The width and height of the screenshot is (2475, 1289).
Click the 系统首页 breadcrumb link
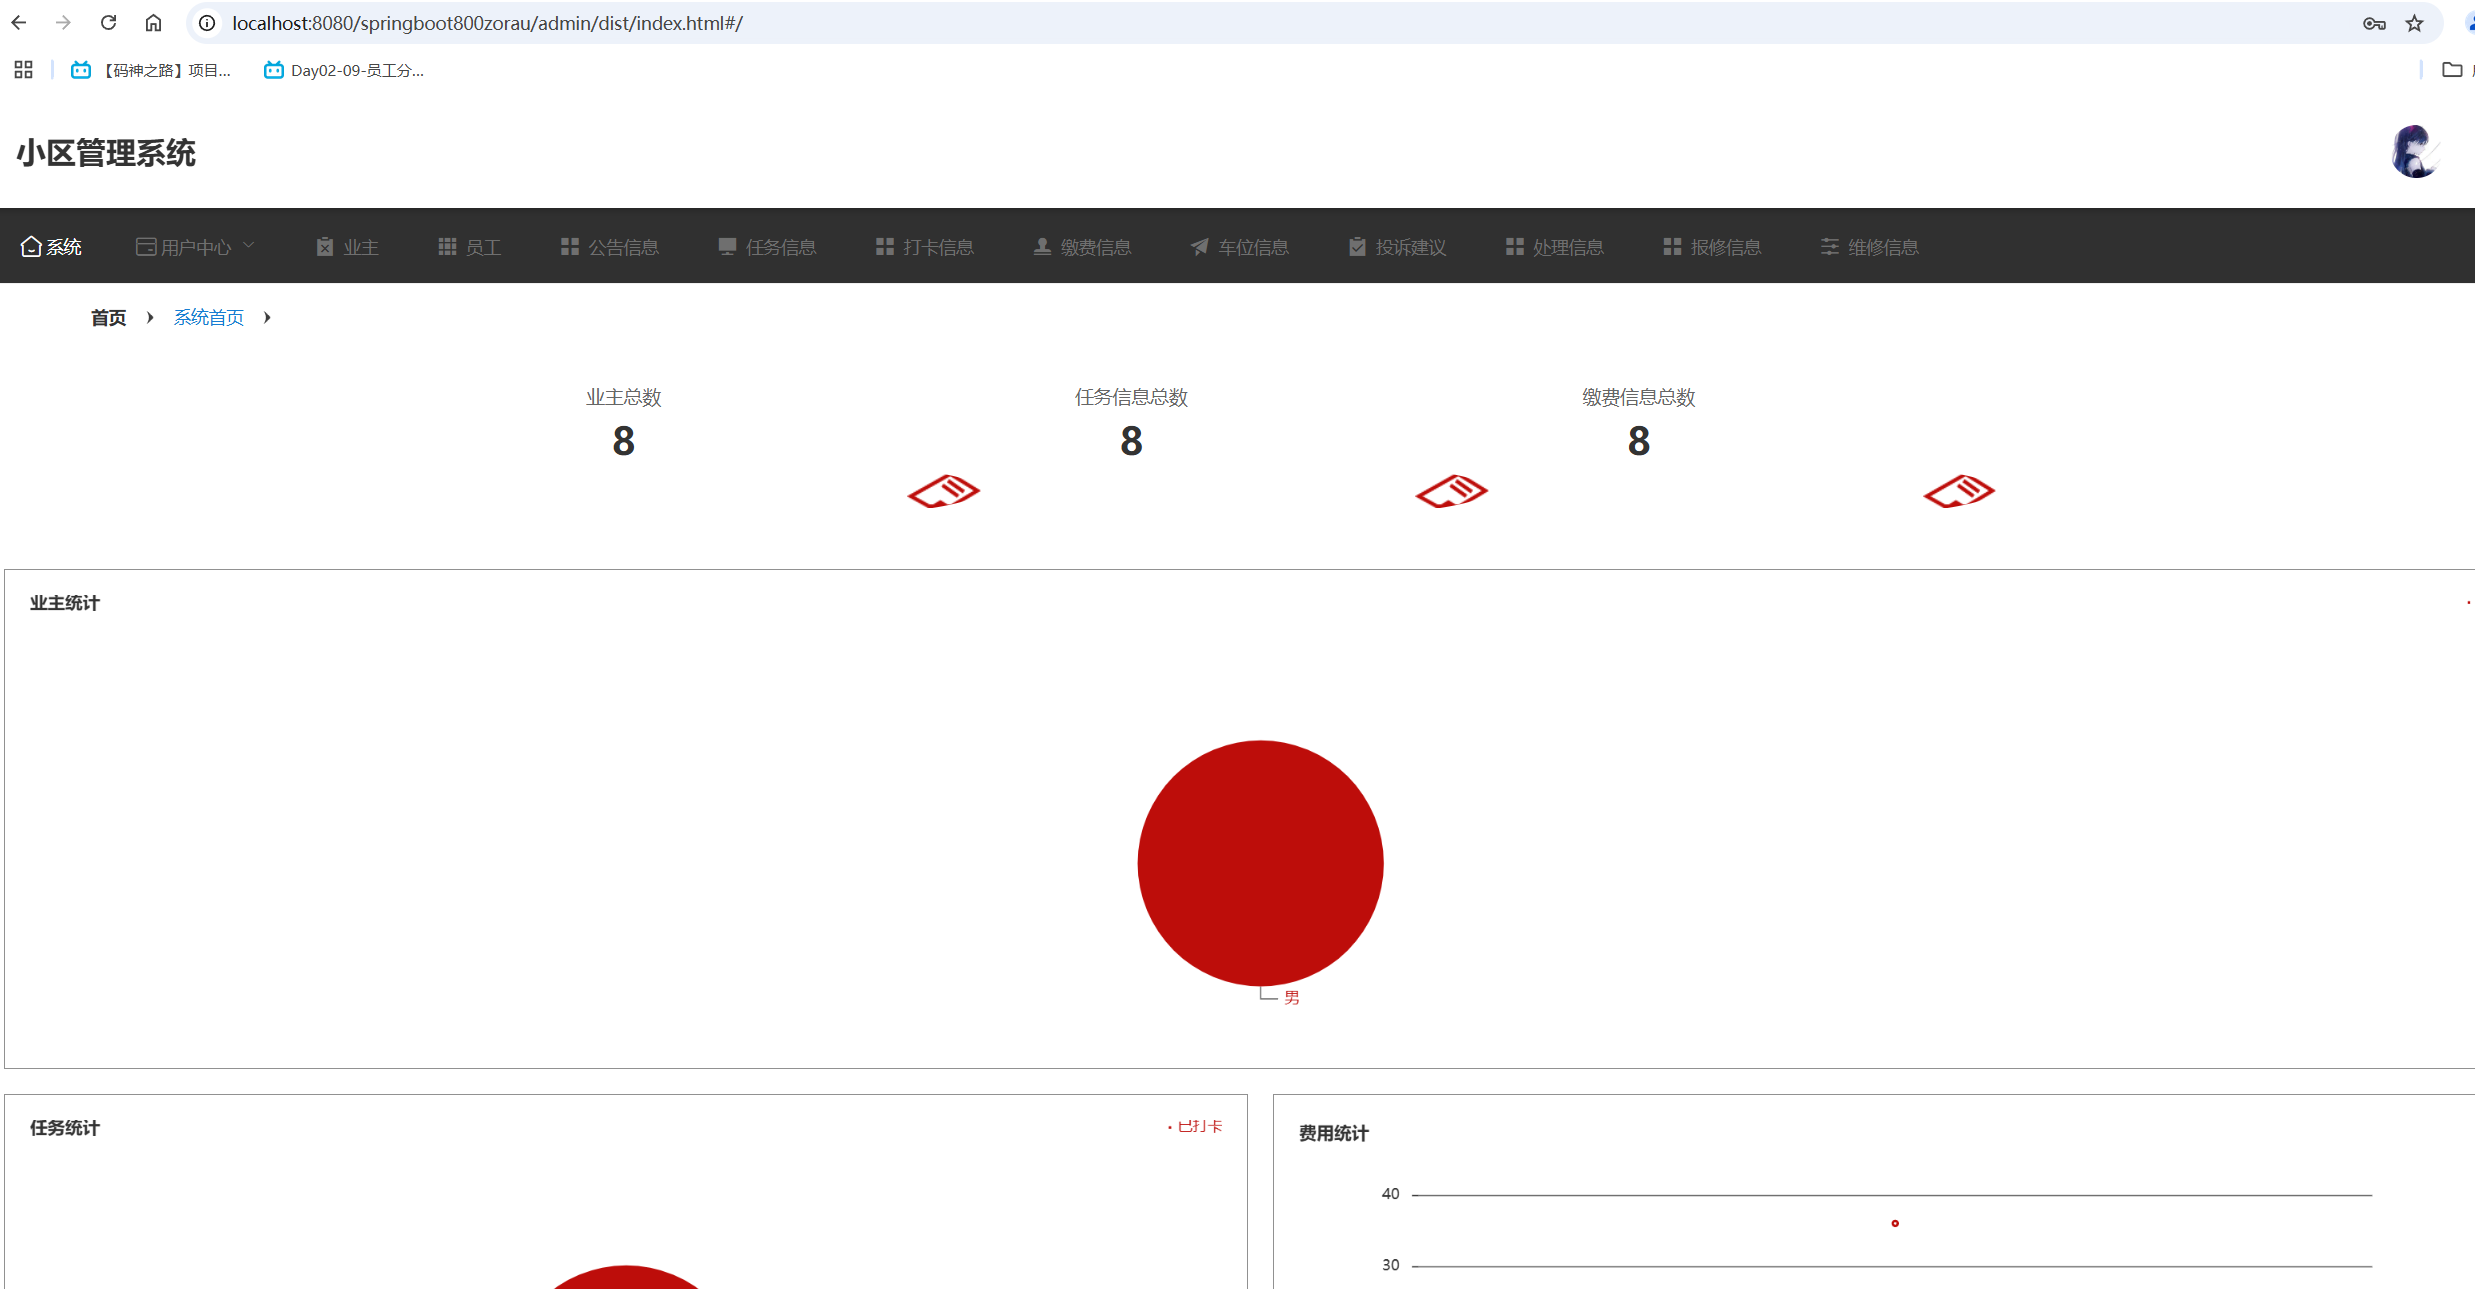coord(209,318)
